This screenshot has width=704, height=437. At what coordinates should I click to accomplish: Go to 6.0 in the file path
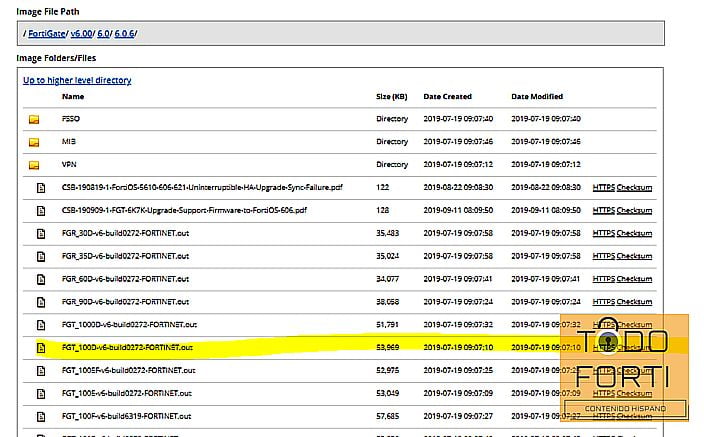(103, 33)
